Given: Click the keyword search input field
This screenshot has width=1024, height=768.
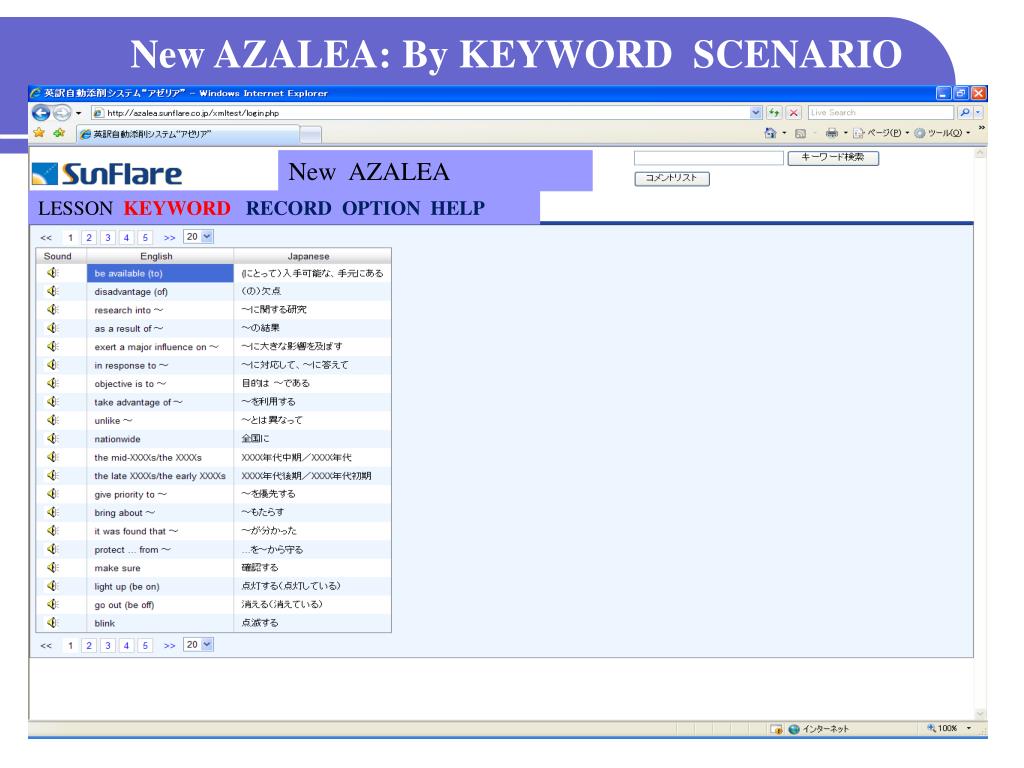Looking at the screenshot, I should tap(708, 157).
